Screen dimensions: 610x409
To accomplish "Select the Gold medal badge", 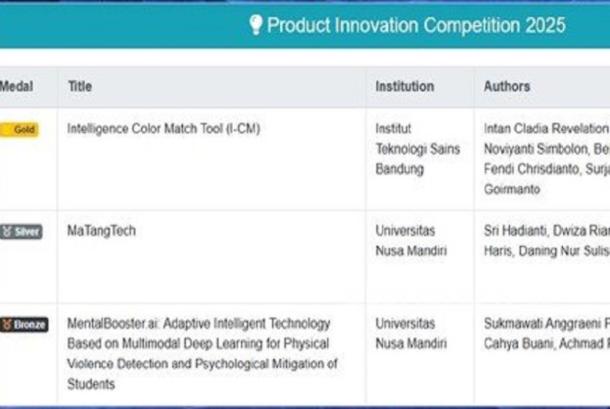I will (x=19, y=130).
